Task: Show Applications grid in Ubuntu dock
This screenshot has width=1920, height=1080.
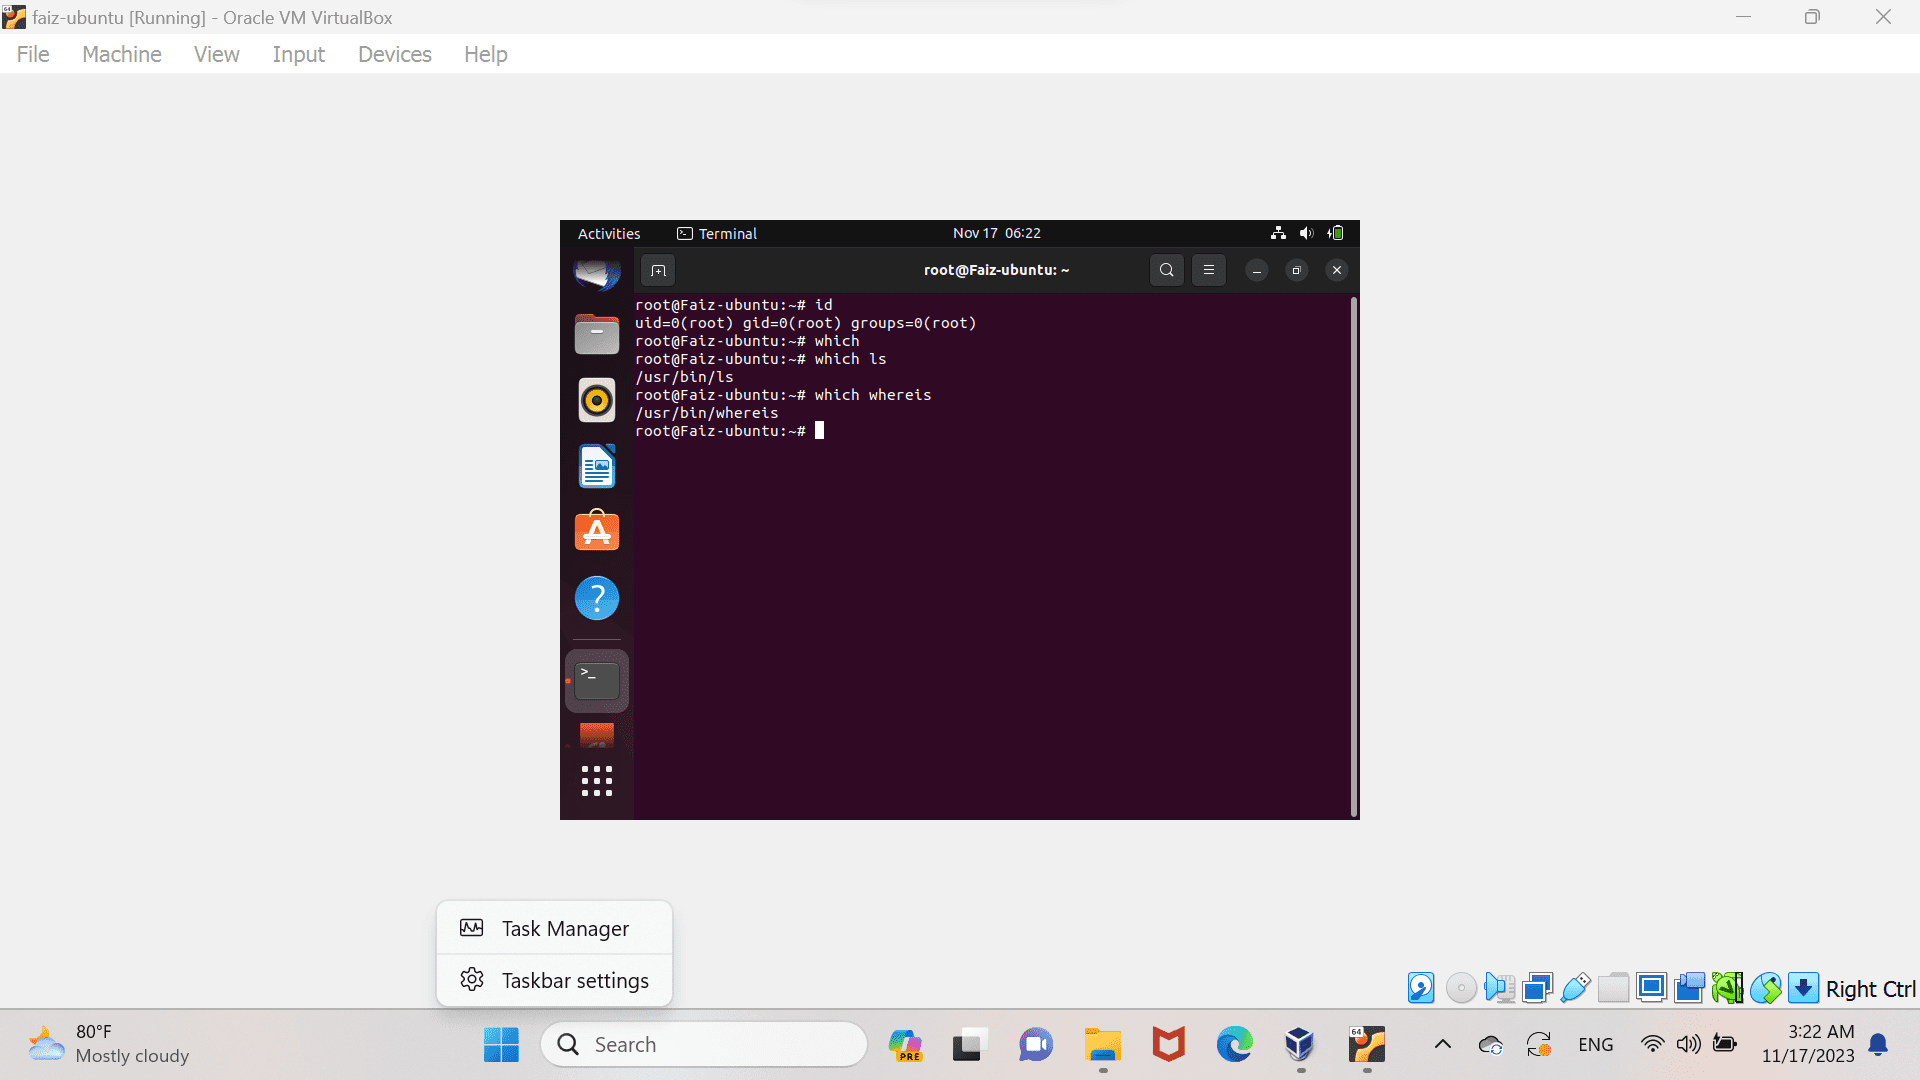Action: click(x=597, y=781)
